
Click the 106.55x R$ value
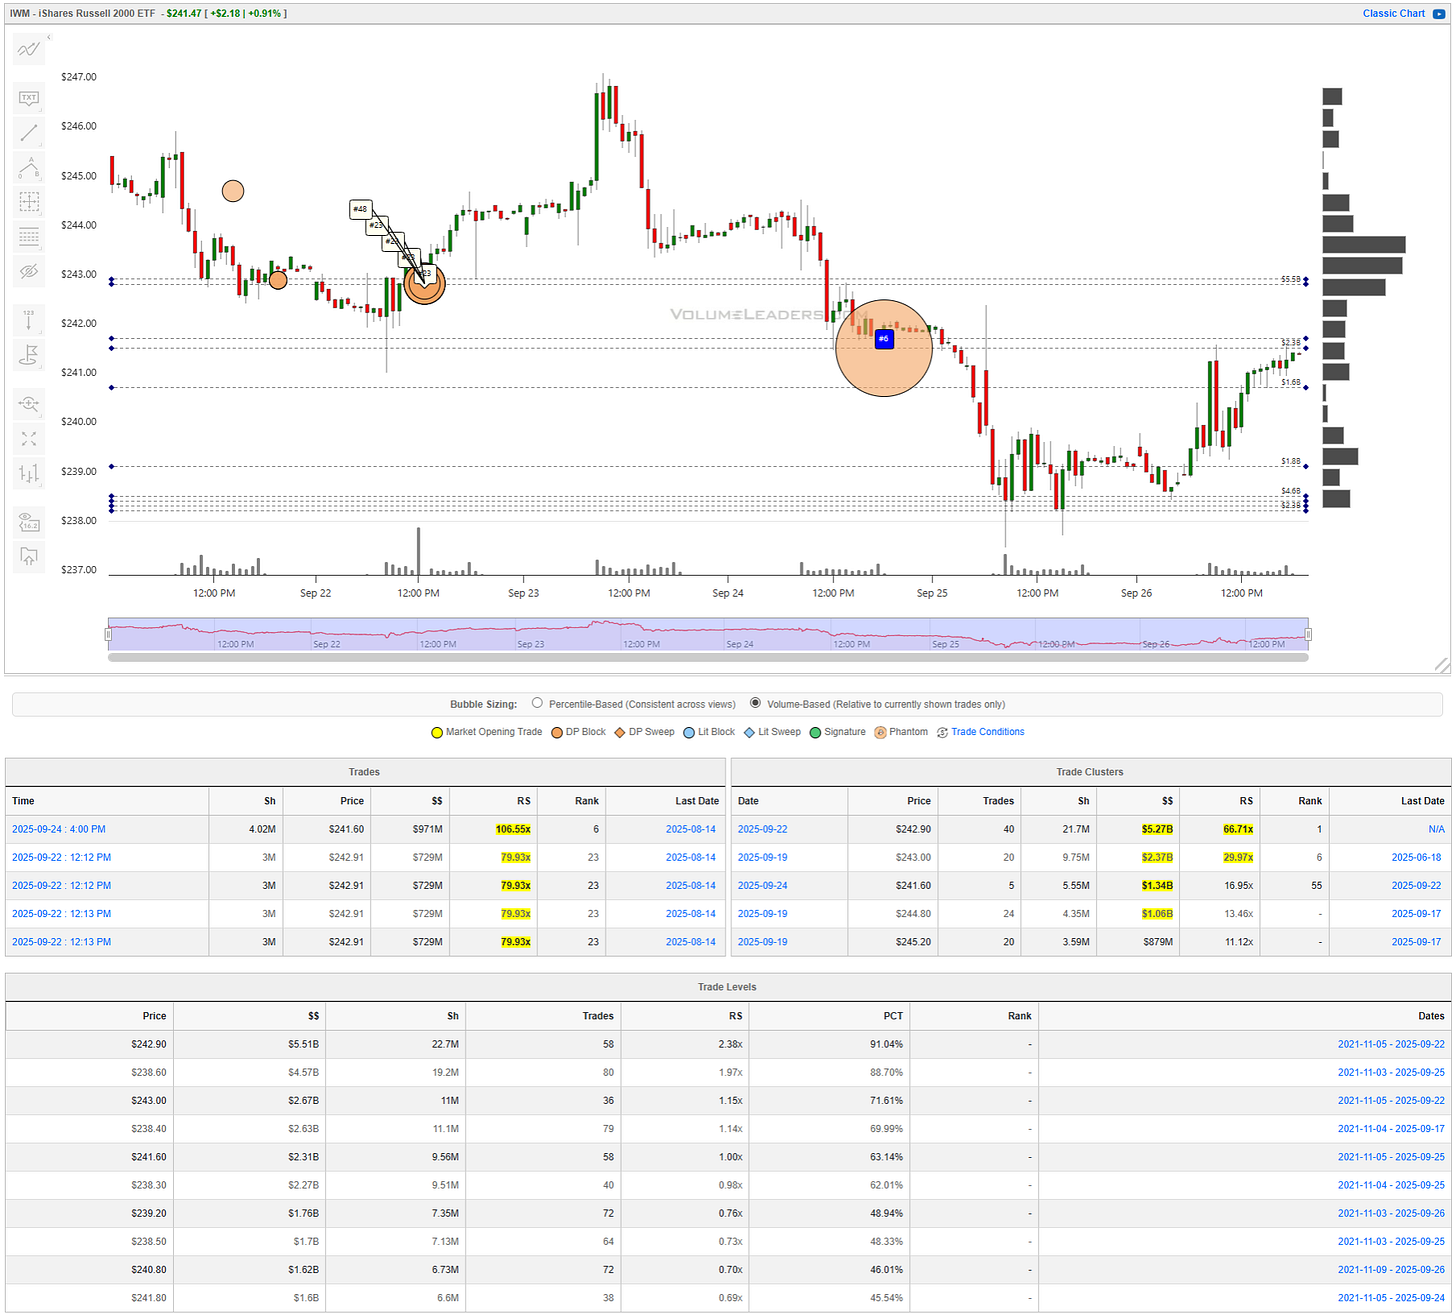point(513,829)
